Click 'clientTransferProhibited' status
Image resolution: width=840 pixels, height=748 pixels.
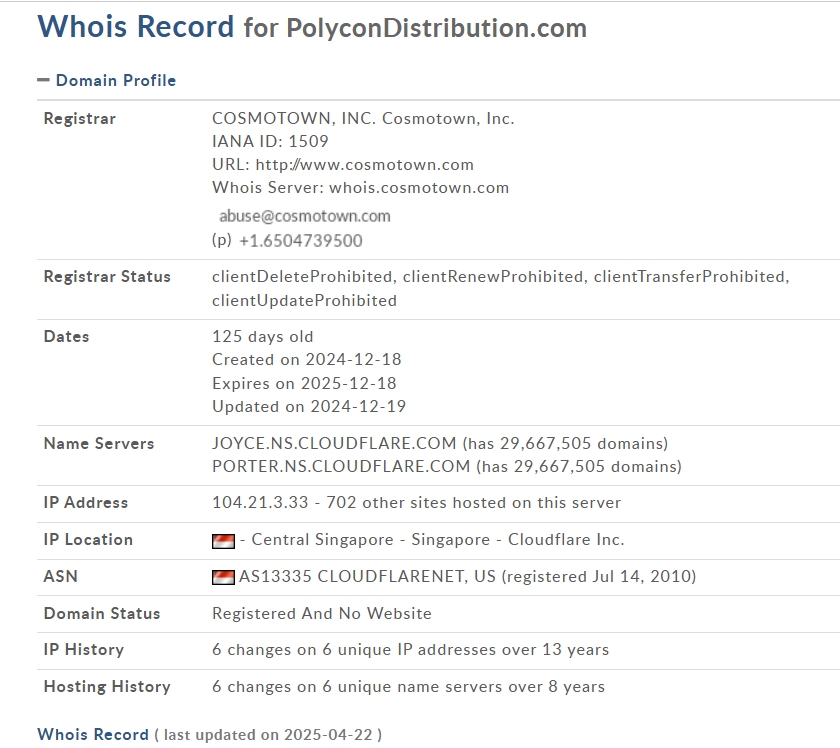pyautogui.click(x=689, y=276)
